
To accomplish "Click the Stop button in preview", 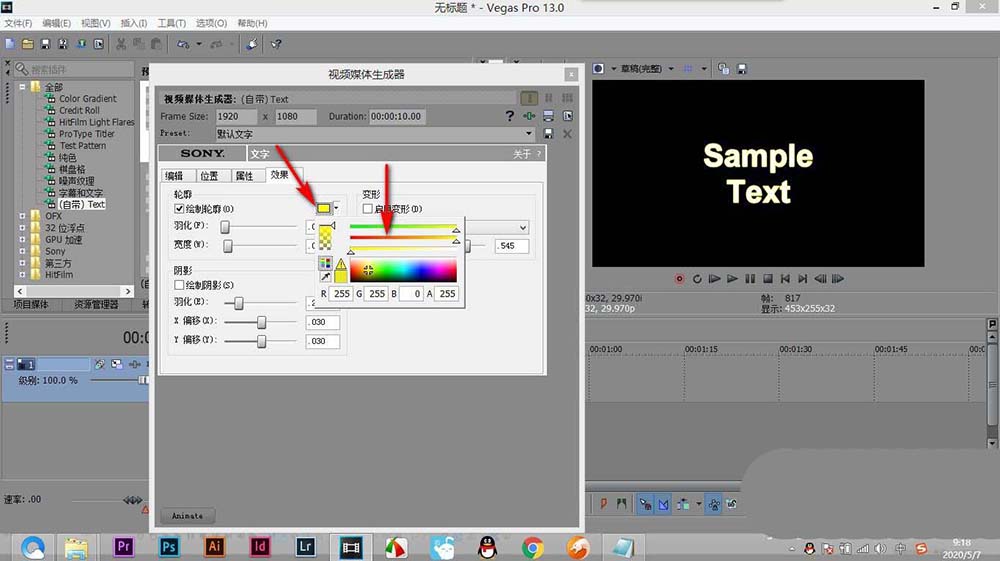I will pyautogui.click(x=768, y=279).
